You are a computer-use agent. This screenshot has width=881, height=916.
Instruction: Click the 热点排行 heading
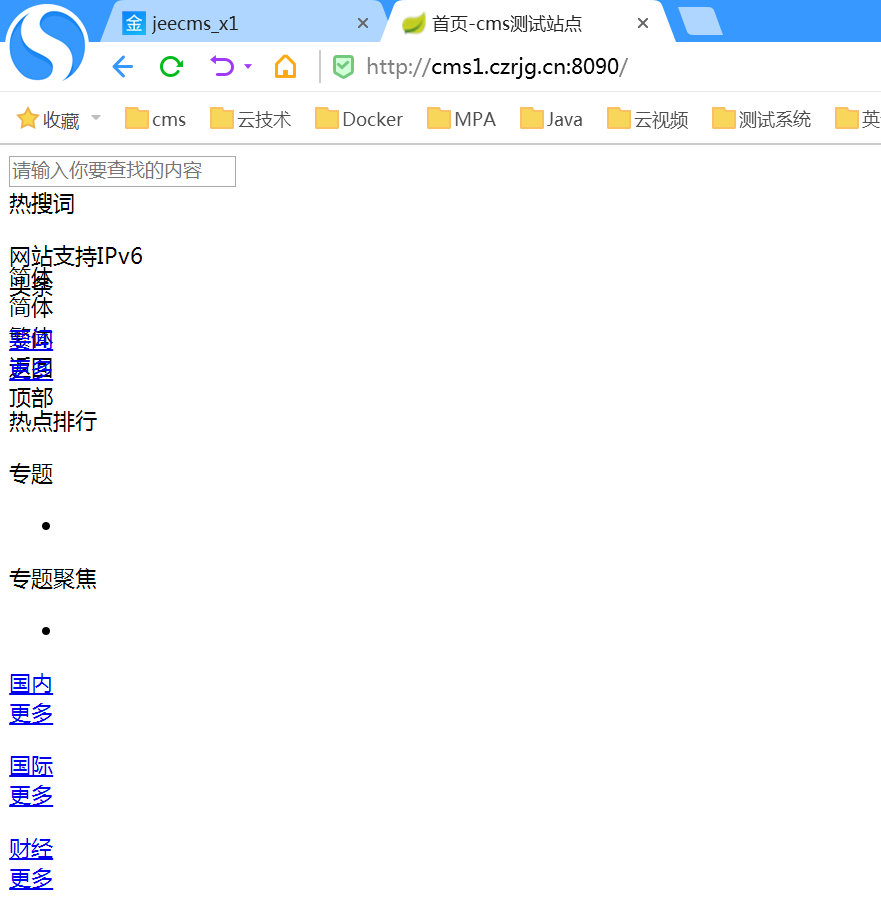point(53,421)
